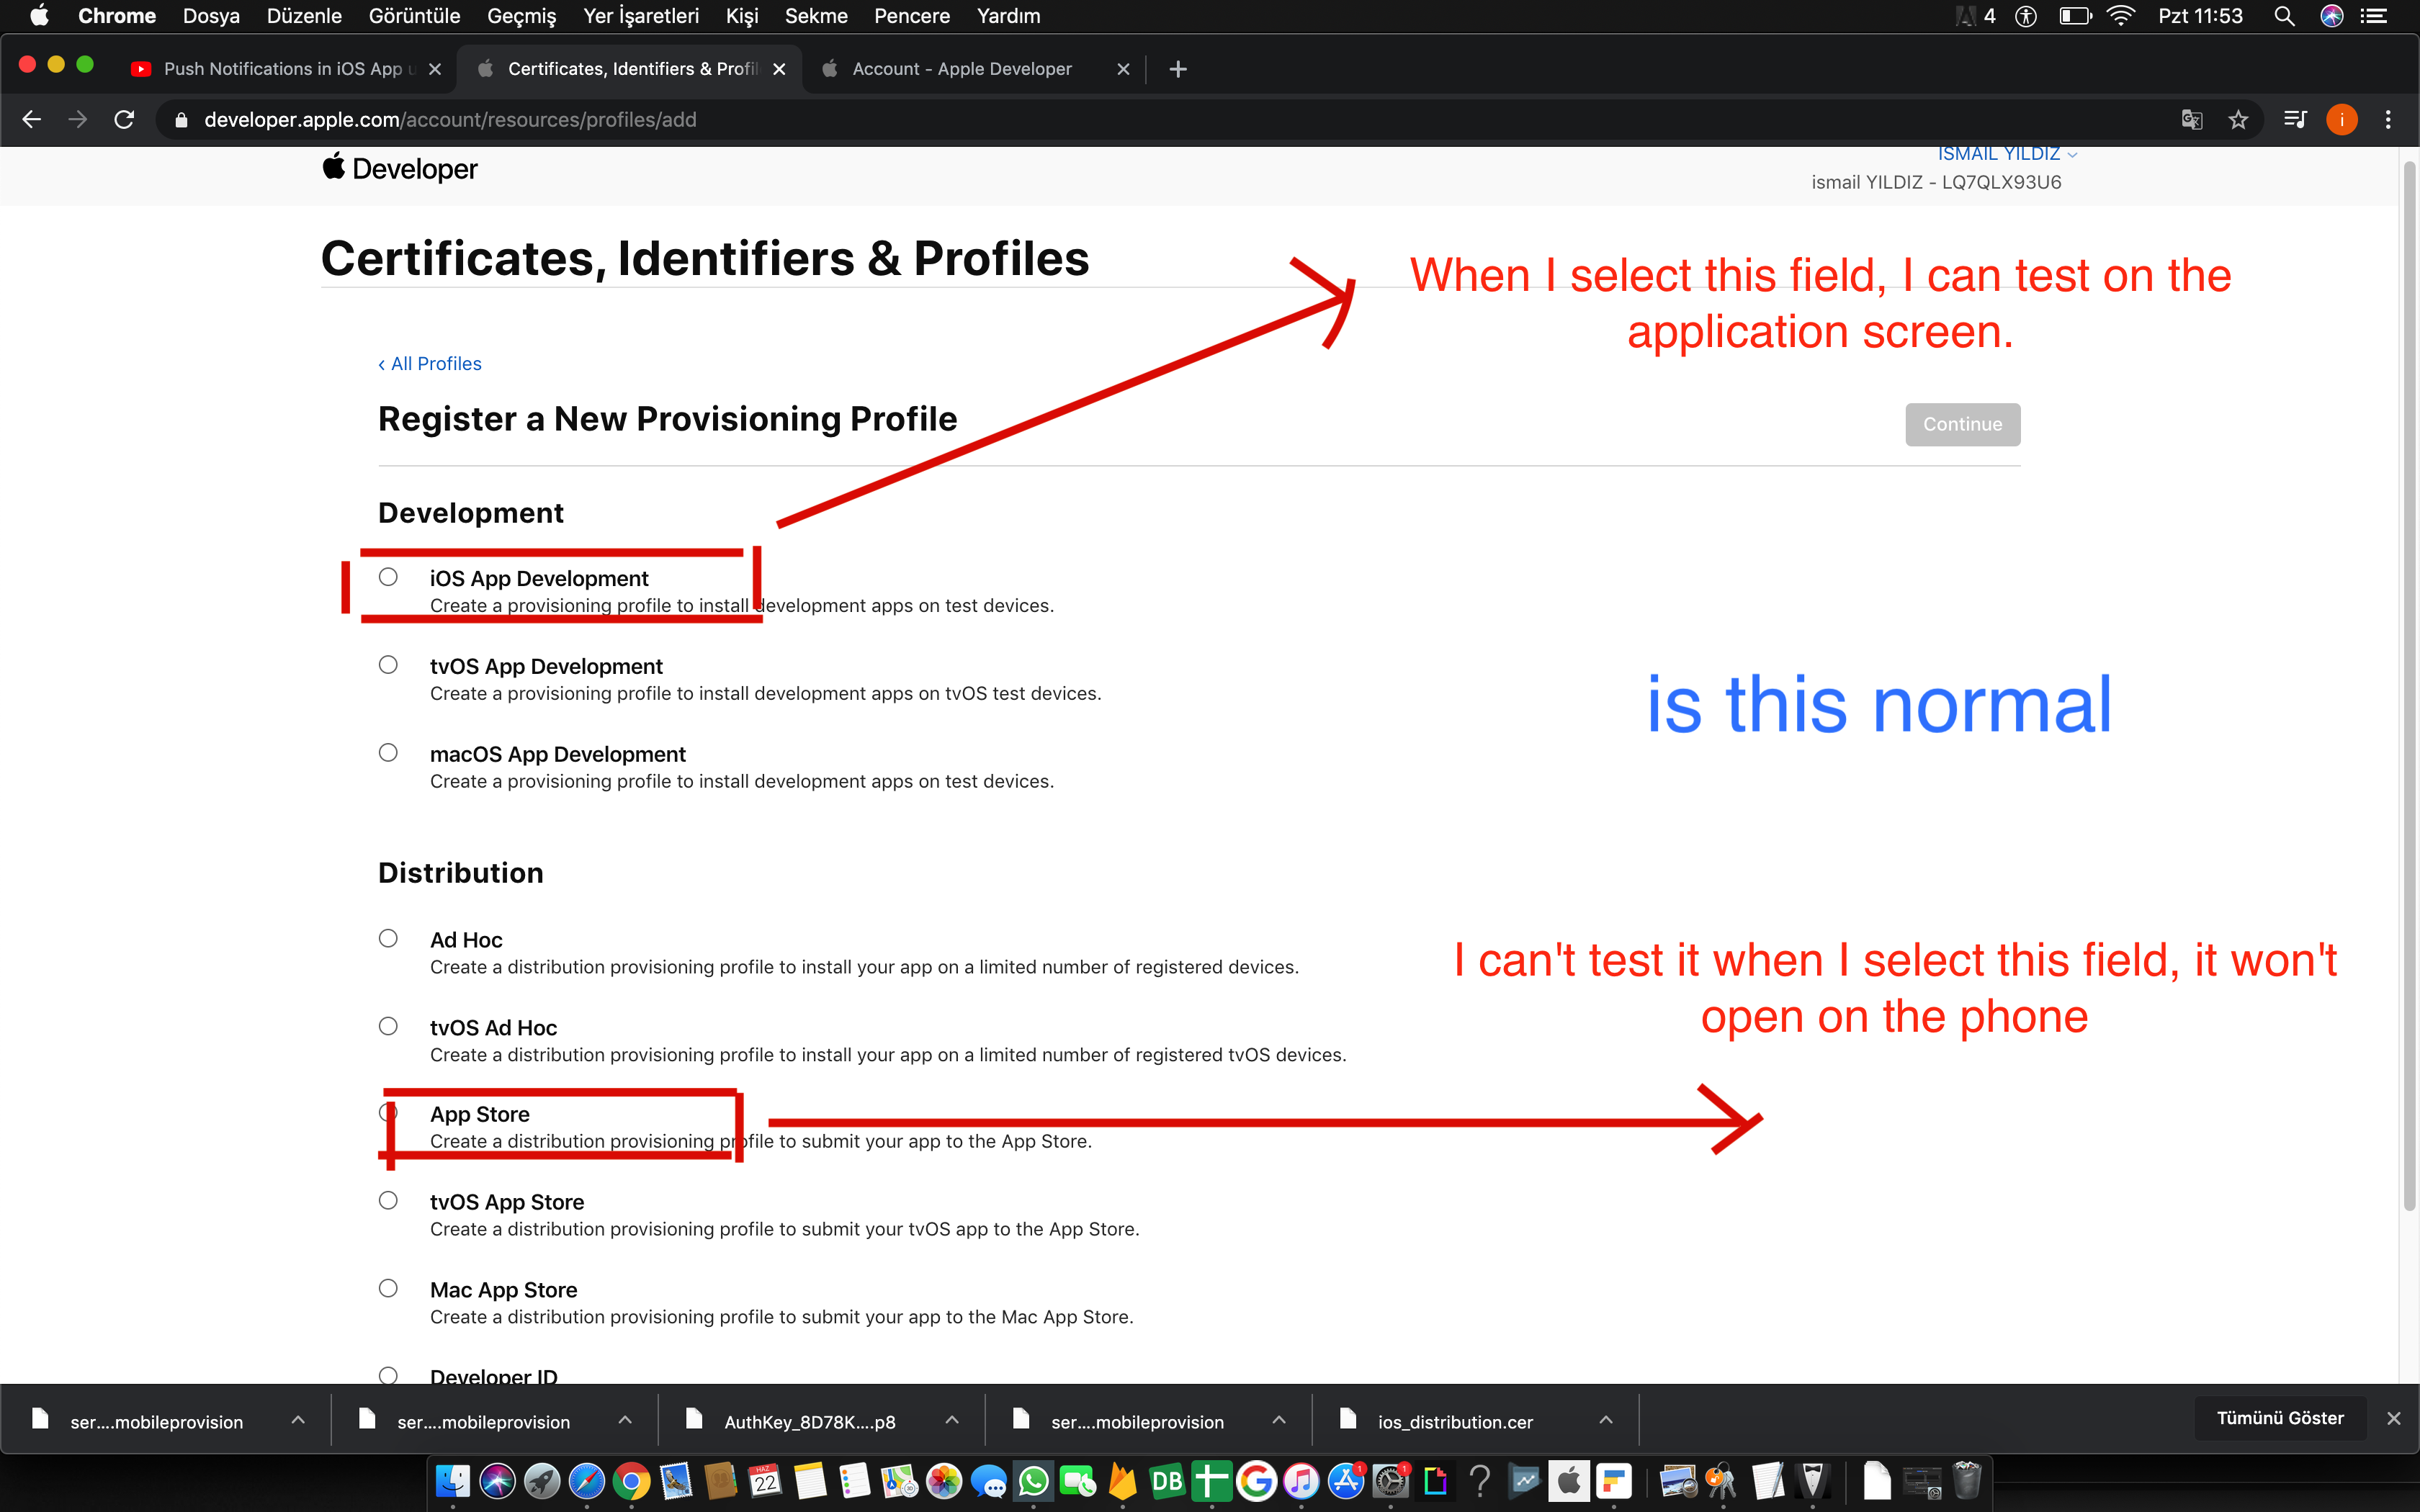Open Spotlight search in menu bar
2420x1512 pixels.
tap(2284, 16)
